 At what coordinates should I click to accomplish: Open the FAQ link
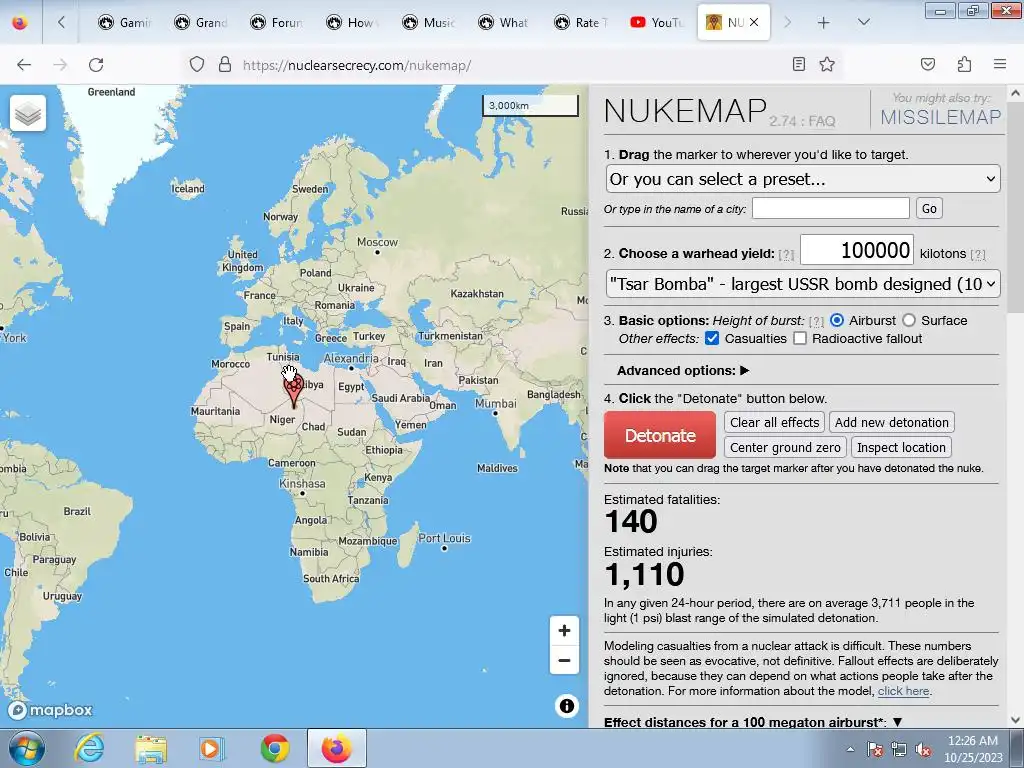(822, 121)
